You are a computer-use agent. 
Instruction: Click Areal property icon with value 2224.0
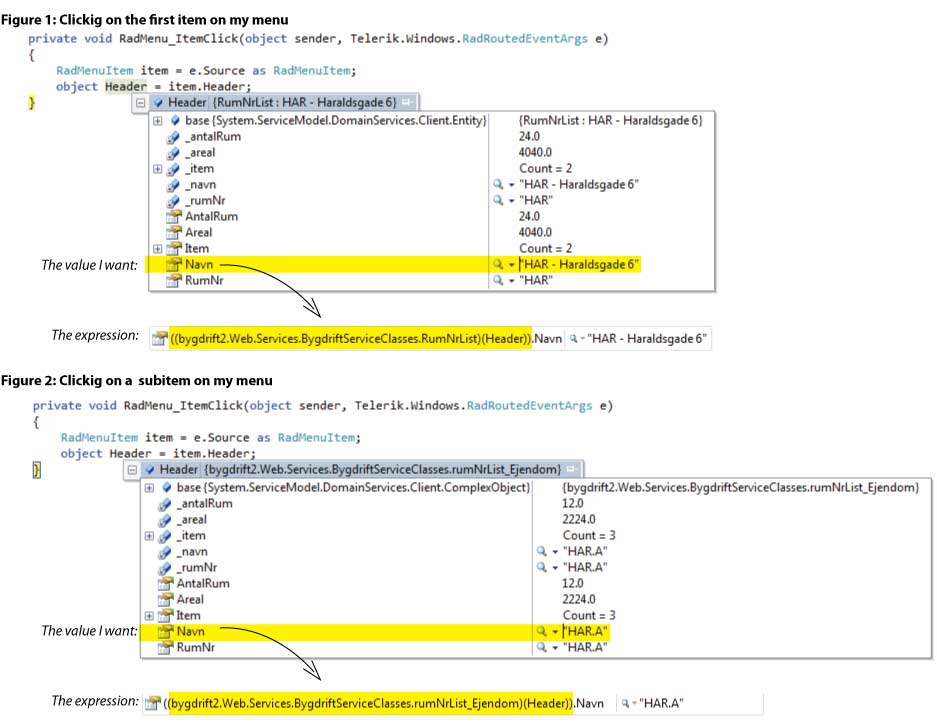pyautogui.click(x=165, y=600)
